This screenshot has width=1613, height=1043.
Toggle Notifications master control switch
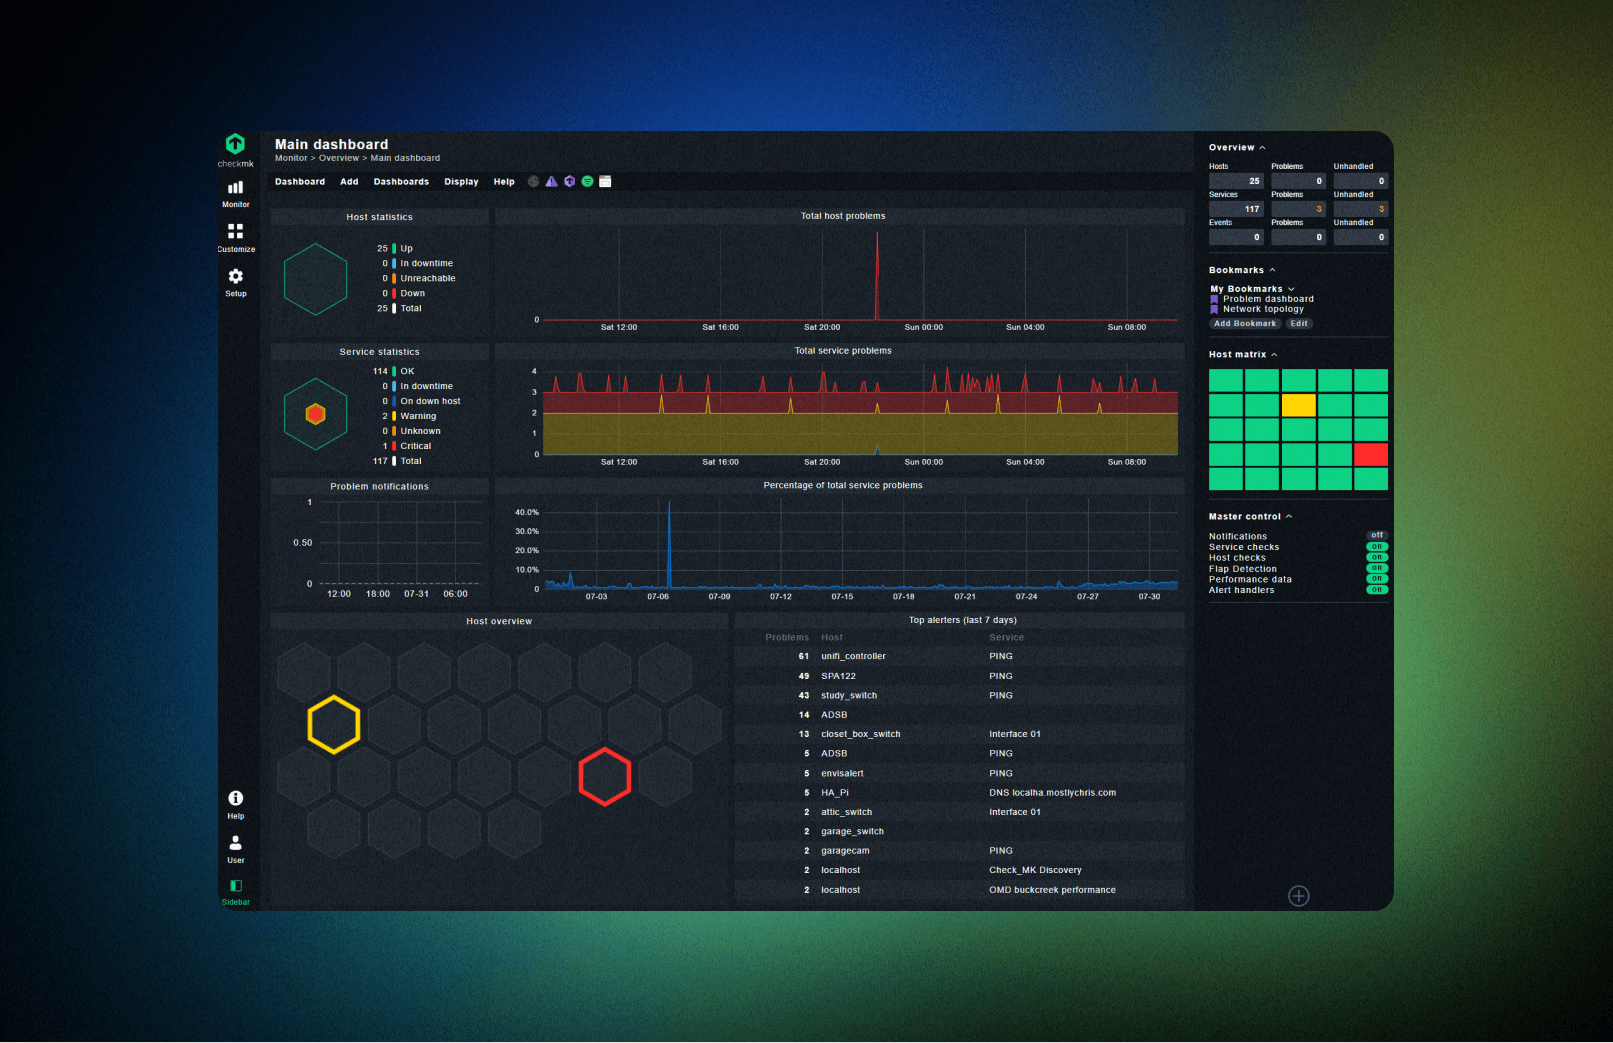(x=1377, y=536)
